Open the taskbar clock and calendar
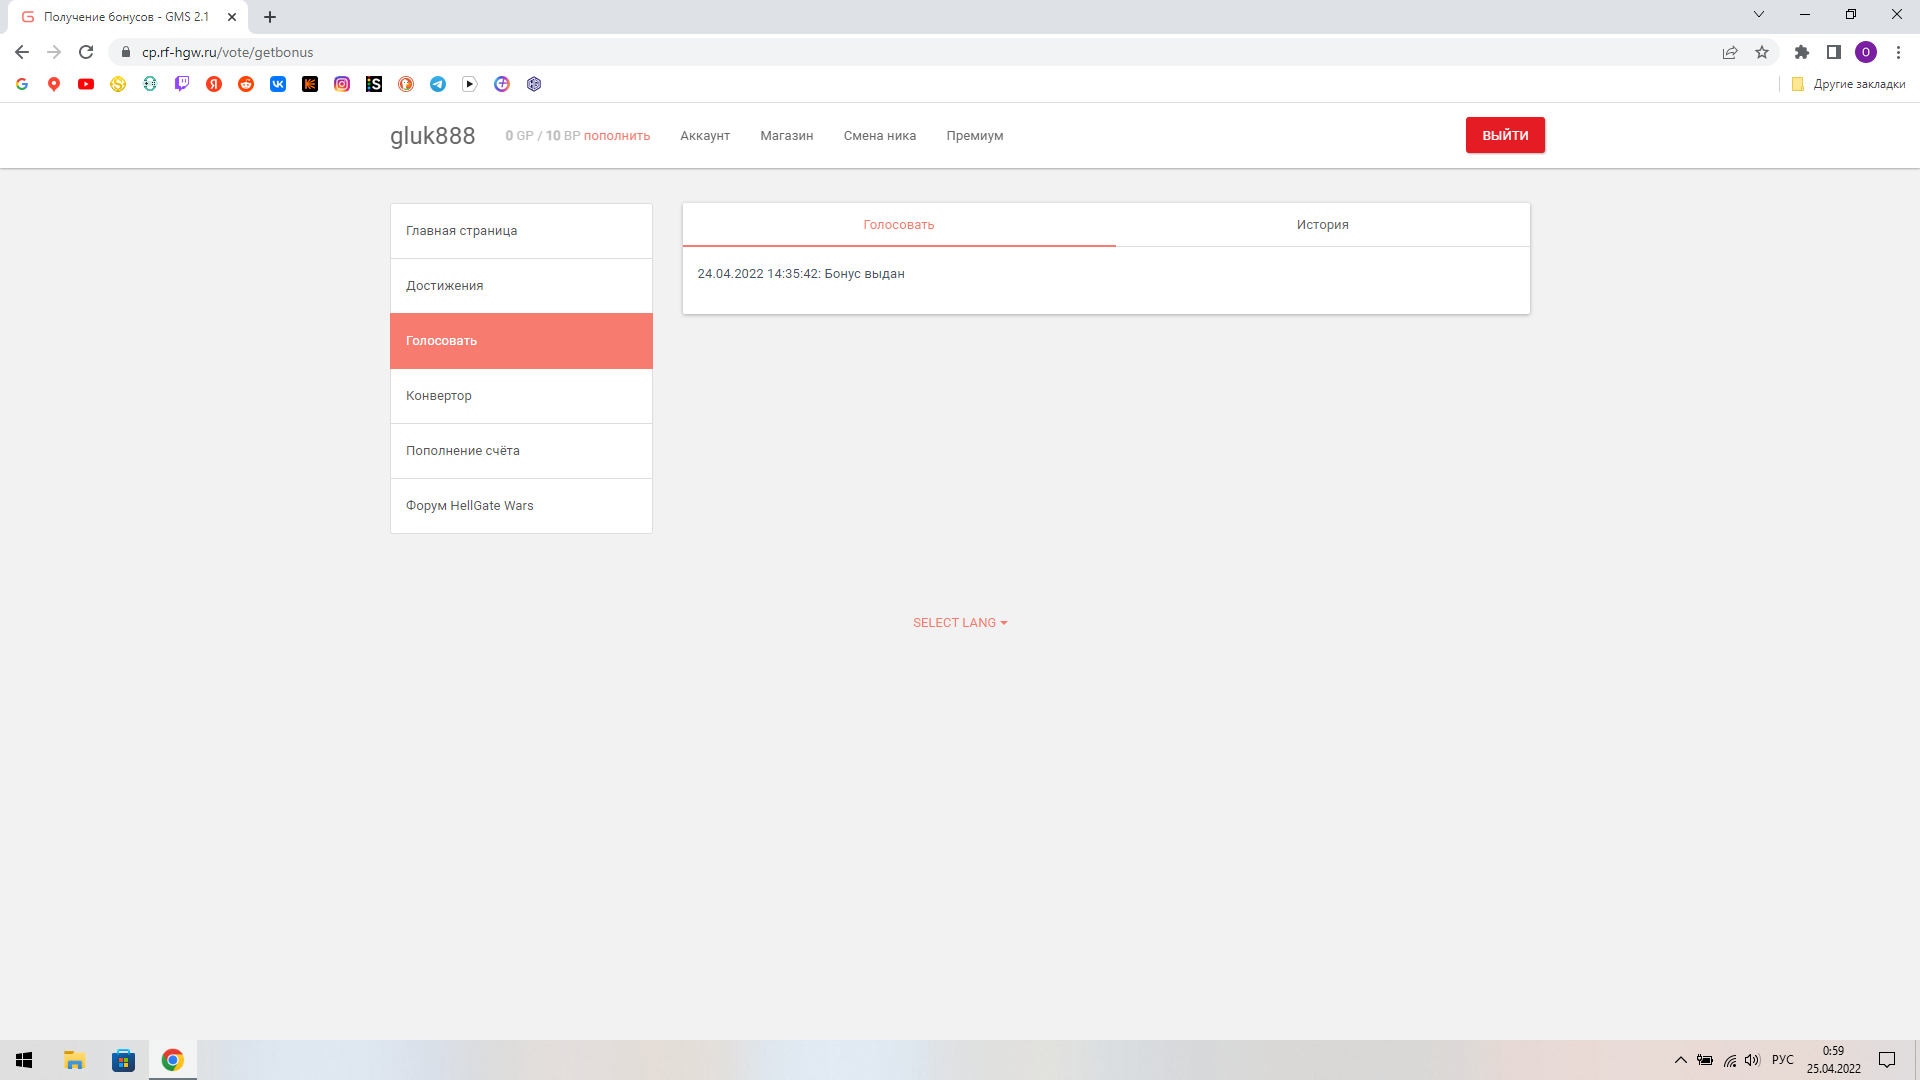The image size is (1920, 1080). point(1833,1060)
